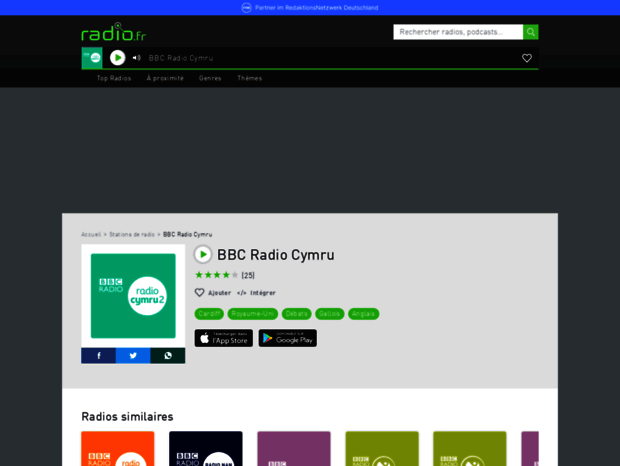Screen dimensions: 620x466
Task: Click the Ajouter heart icon
Action: [199, 292]
